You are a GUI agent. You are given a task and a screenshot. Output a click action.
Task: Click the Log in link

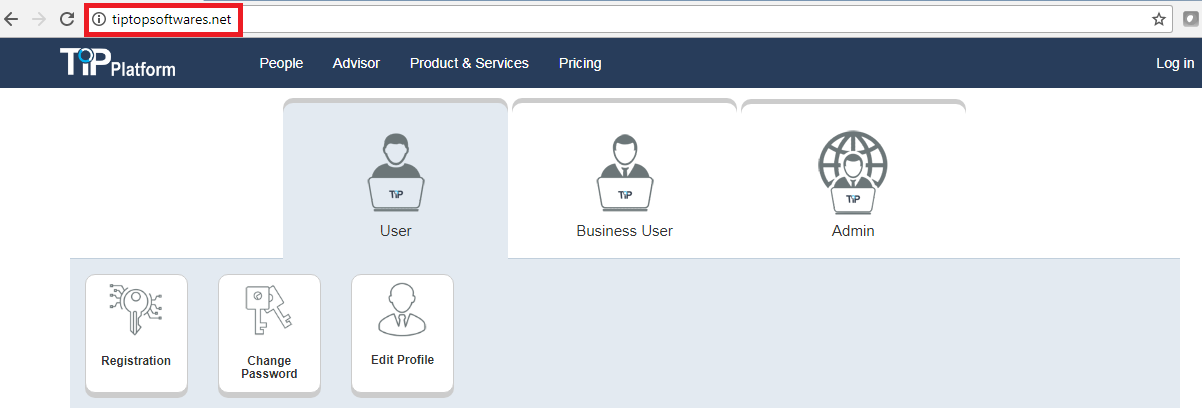1175,63
